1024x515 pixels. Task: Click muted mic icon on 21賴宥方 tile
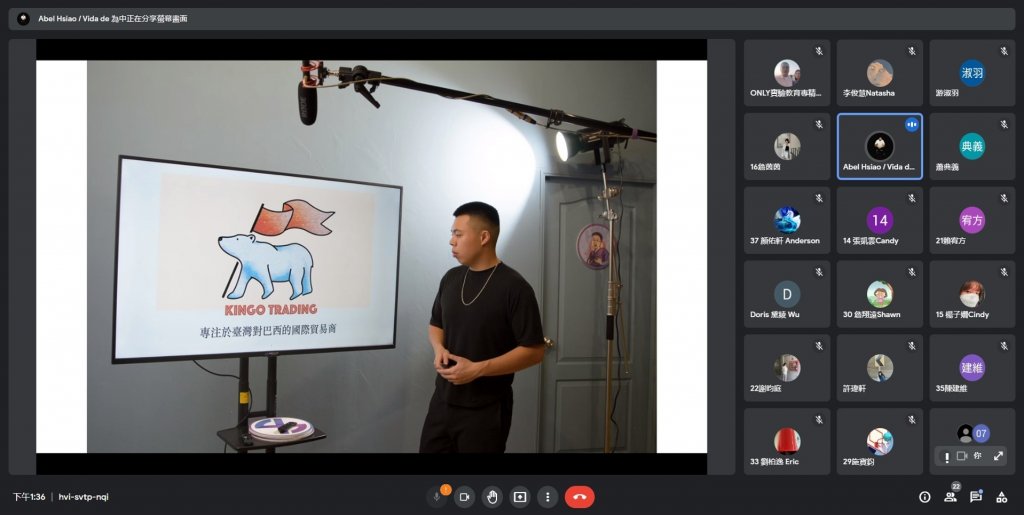[1004, 198]
